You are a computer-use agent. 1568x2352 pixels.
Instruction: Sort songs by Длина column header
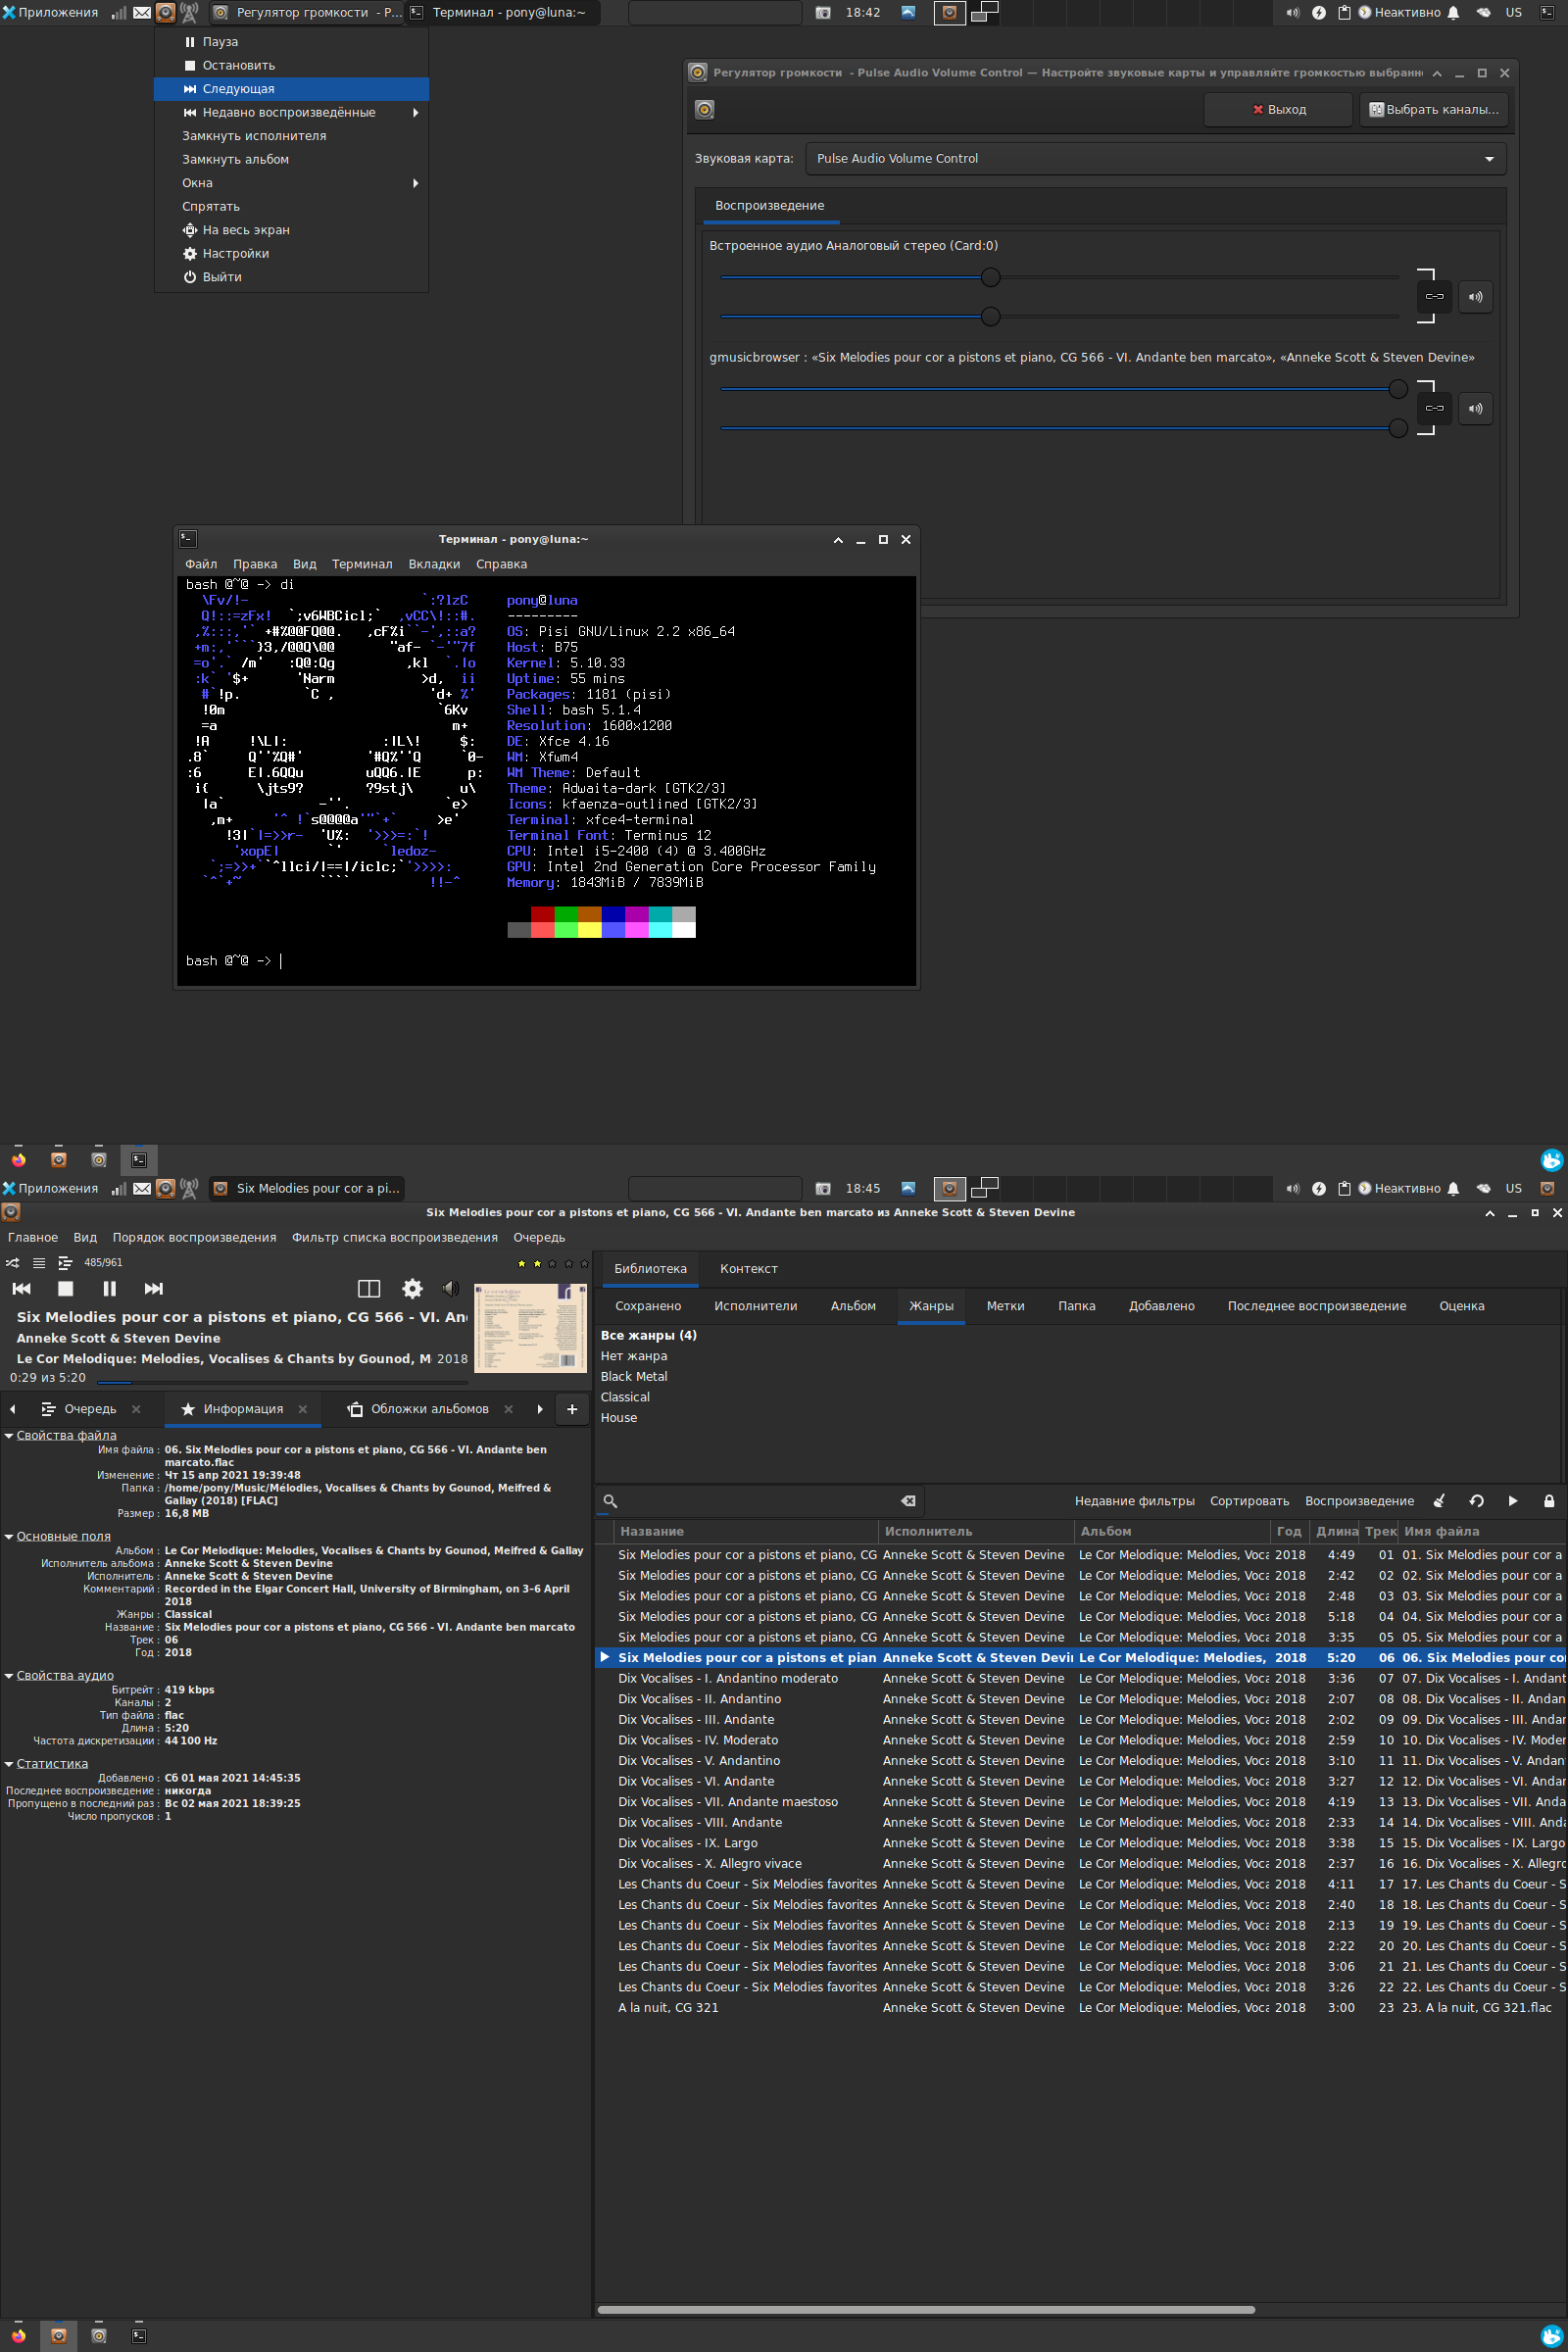point(1336,1531)
